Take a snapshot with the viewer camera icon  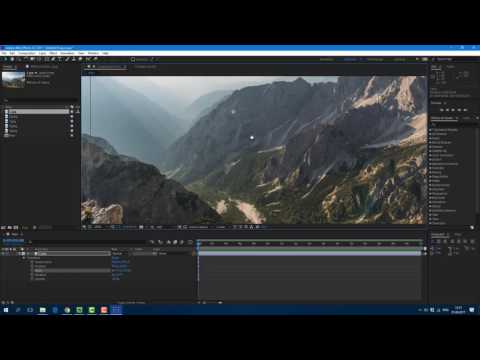click(141, 227)
